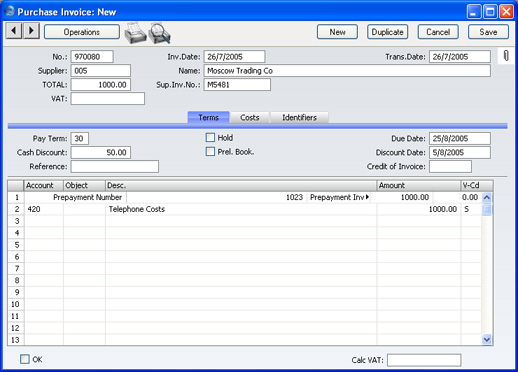Open the Operations menu
The image size is (518, 372).
pyautogui.click(x=82, y=32)
